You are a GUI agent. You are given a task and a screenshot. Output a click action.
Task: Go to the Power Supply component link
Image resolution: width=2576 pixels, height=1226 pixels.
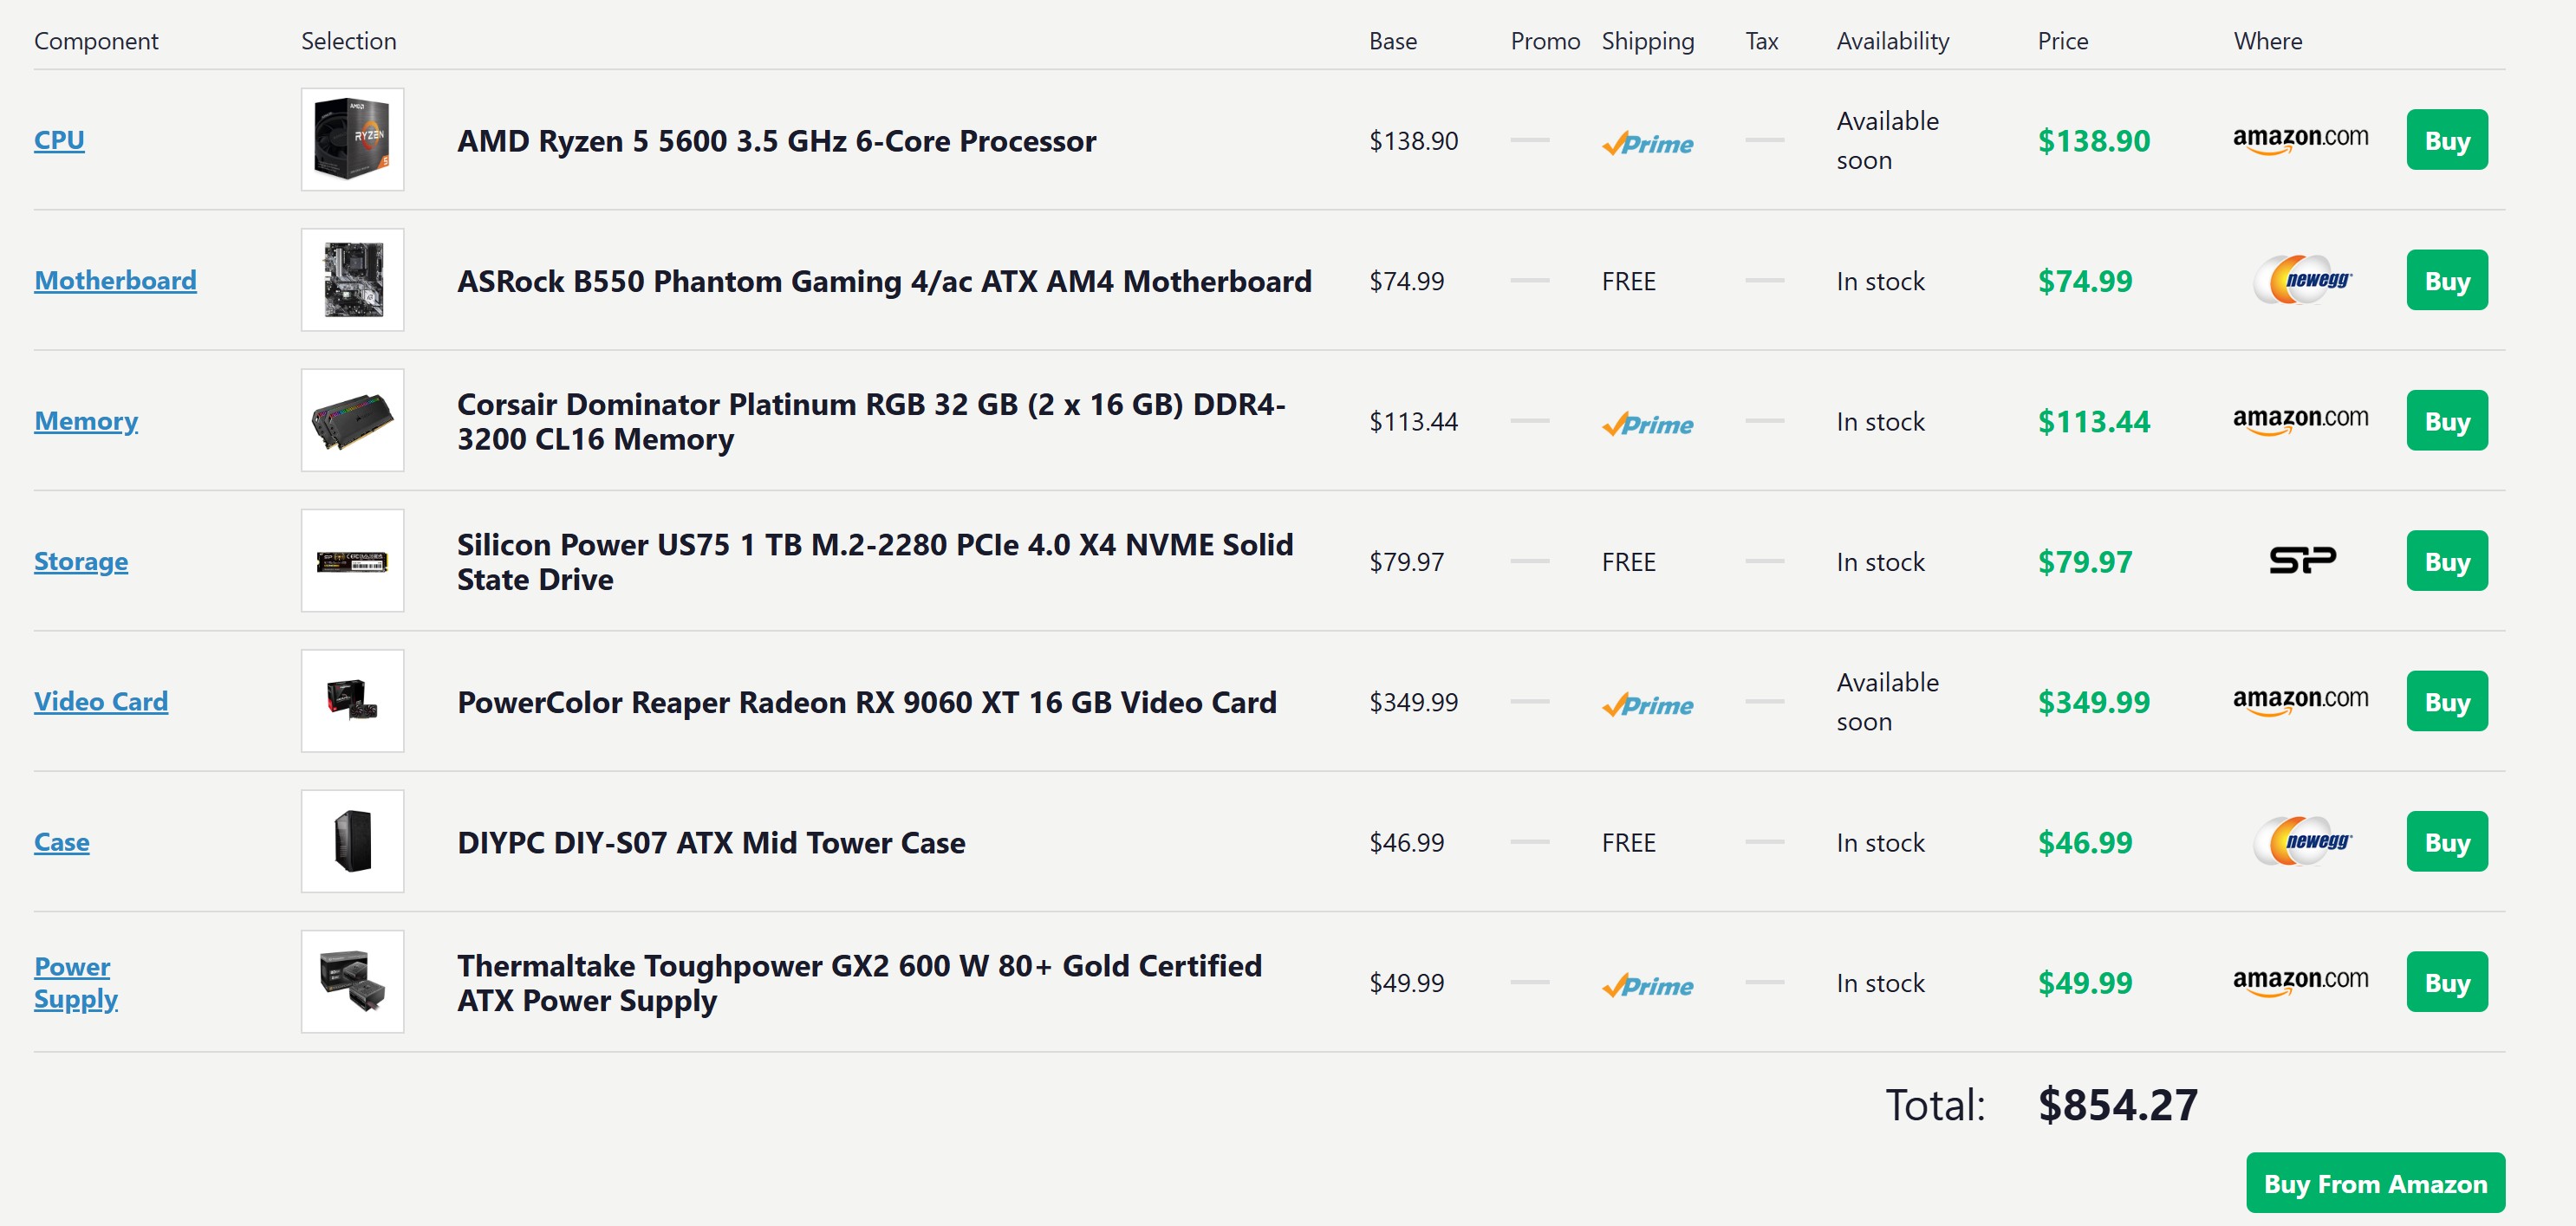coord(75,982)
